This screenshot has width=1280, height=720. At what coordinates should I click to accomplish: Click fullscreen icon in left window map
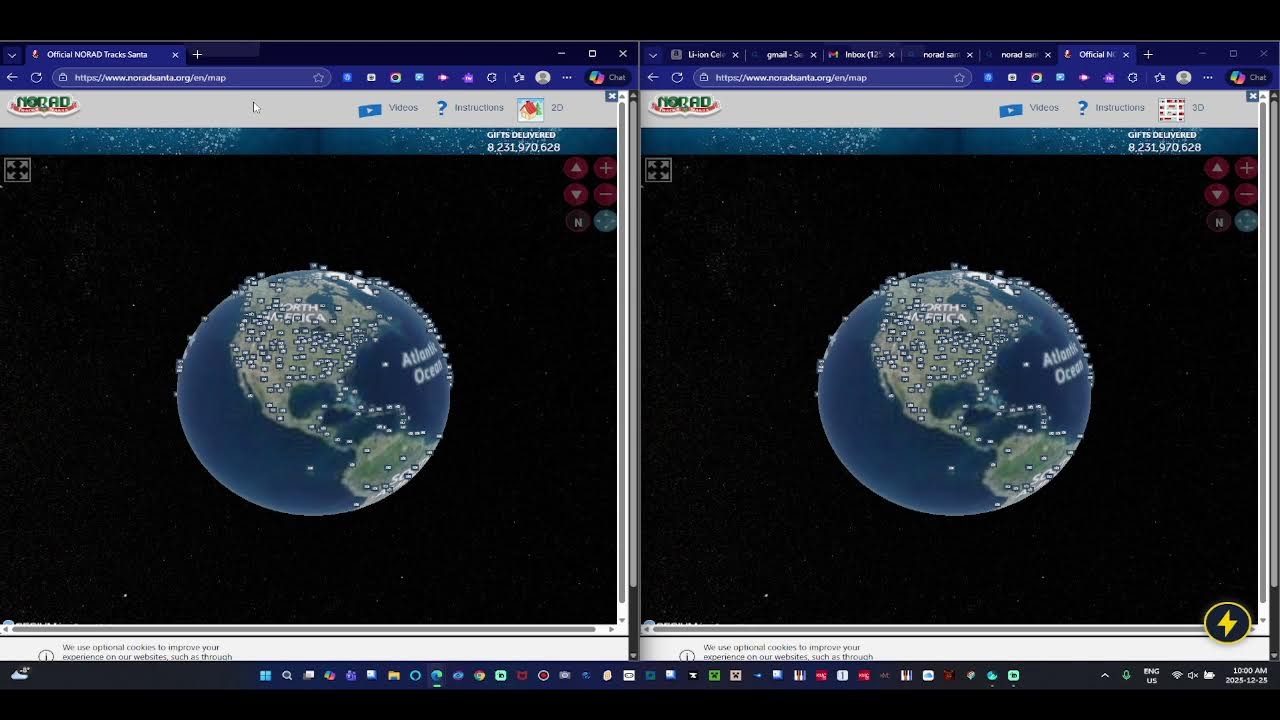point(18,170)
